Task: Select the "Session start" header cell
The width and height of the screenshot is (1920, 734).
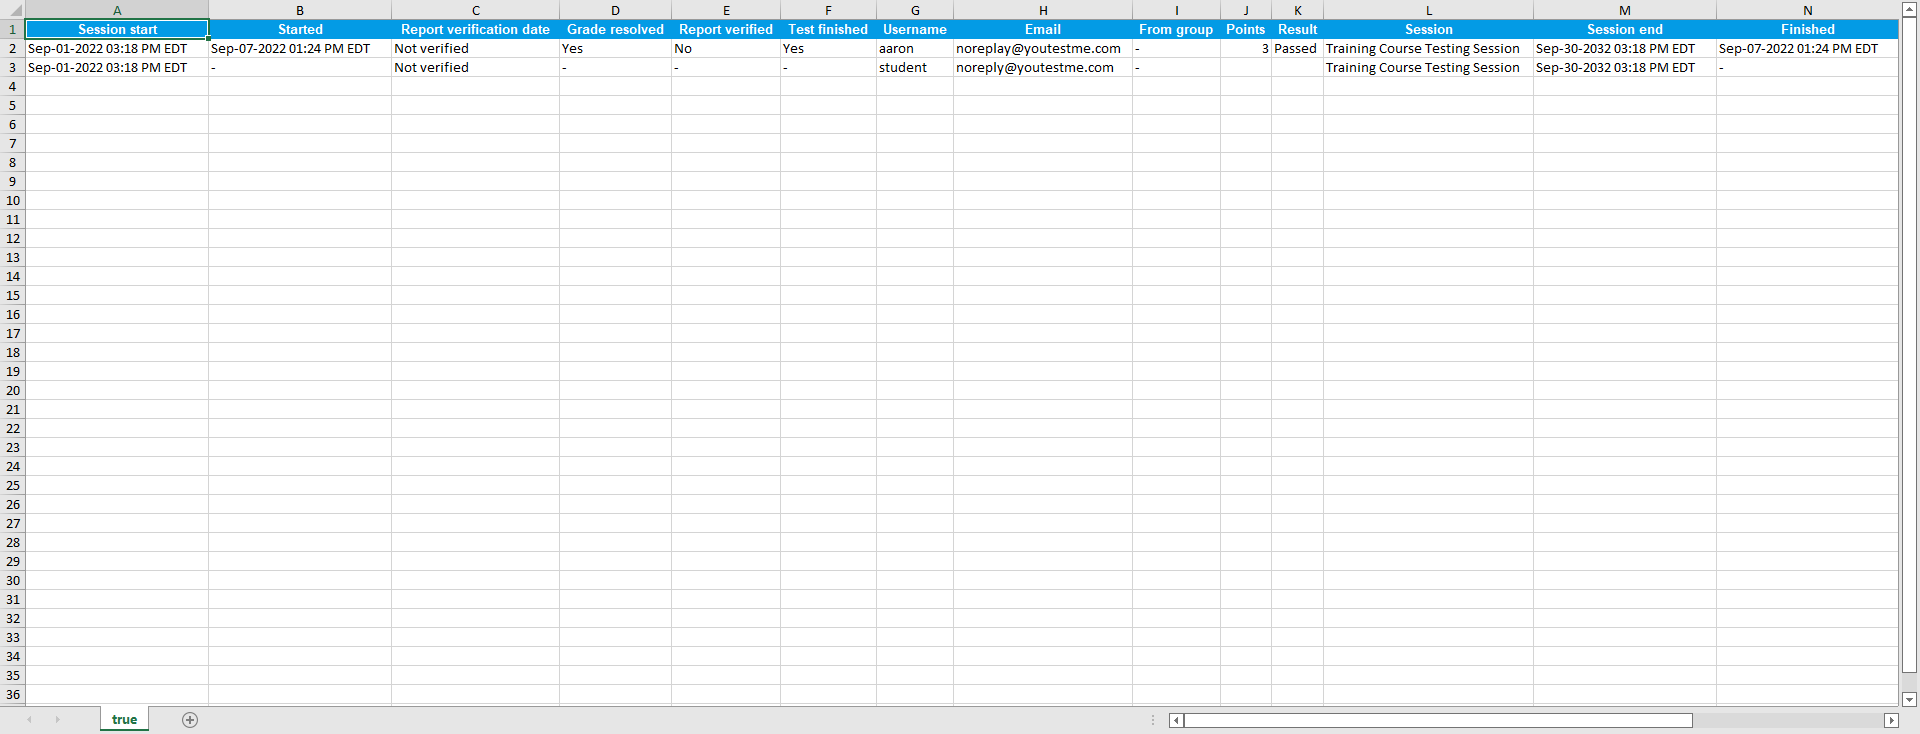Action: (x=117, y=29)
